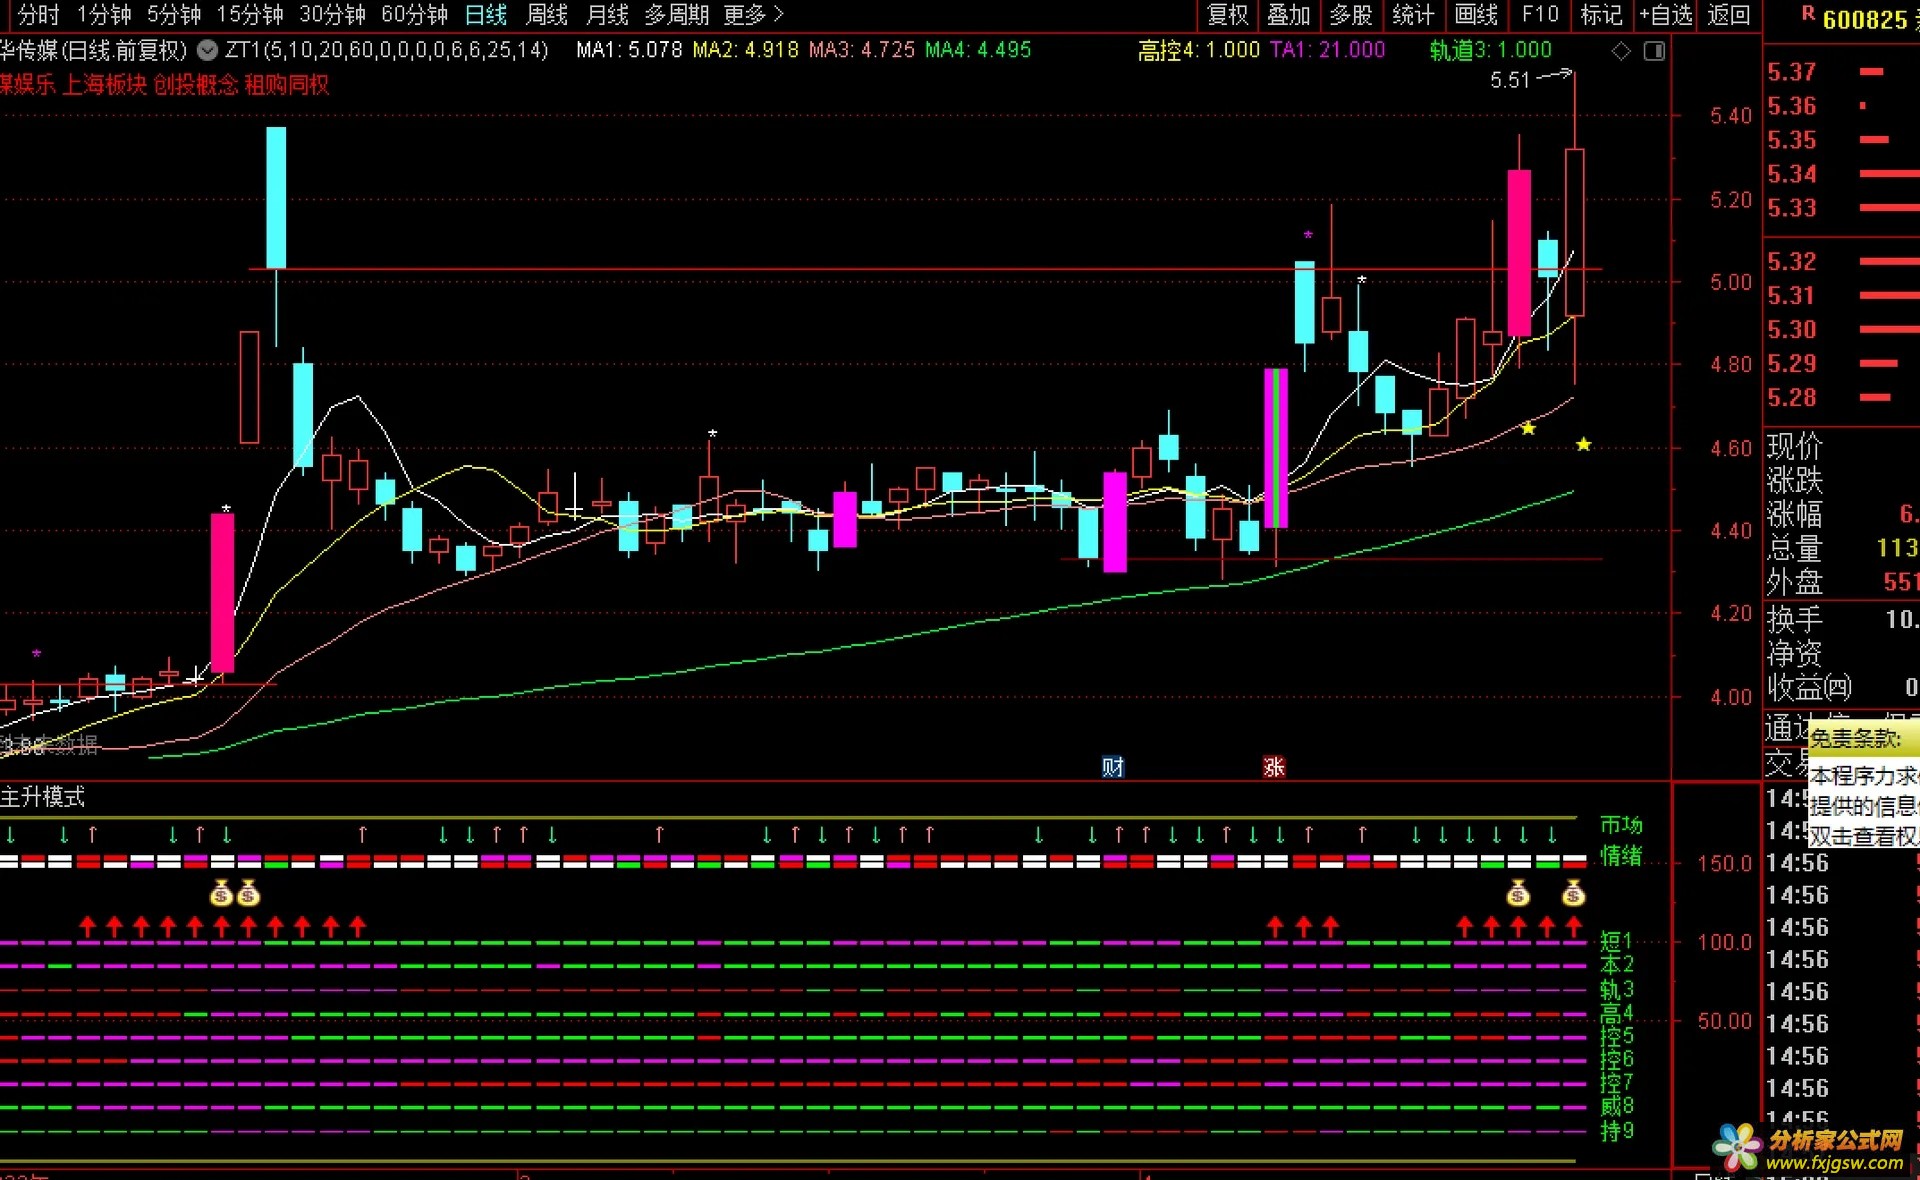Click the ZT1 indicator parameters text
This screenshot has width=1920, height=1180.
click(386, 50)
